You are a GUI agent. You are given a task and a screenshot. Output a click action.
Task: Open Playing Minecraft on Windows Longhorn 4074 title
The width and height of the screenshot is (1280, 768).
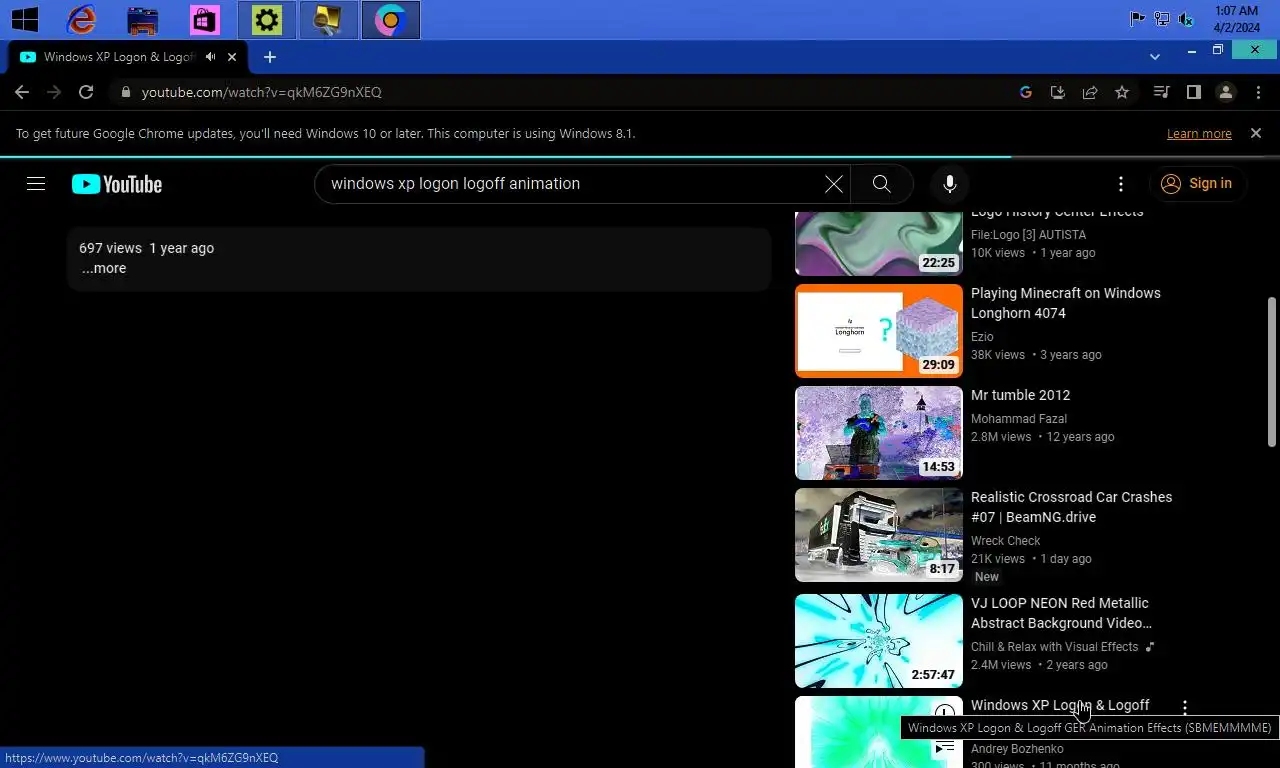tap(1066, 303)
